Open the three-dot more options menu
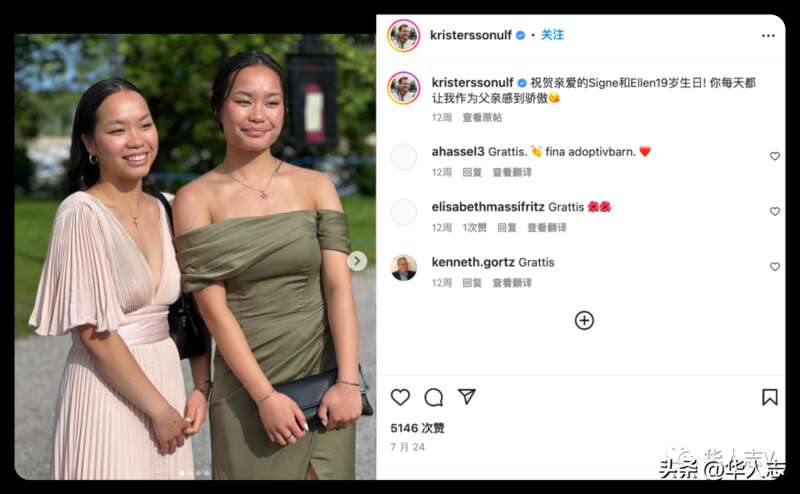Screen dimensions: 800x494 pyautogui.click(x=768, y=36)
